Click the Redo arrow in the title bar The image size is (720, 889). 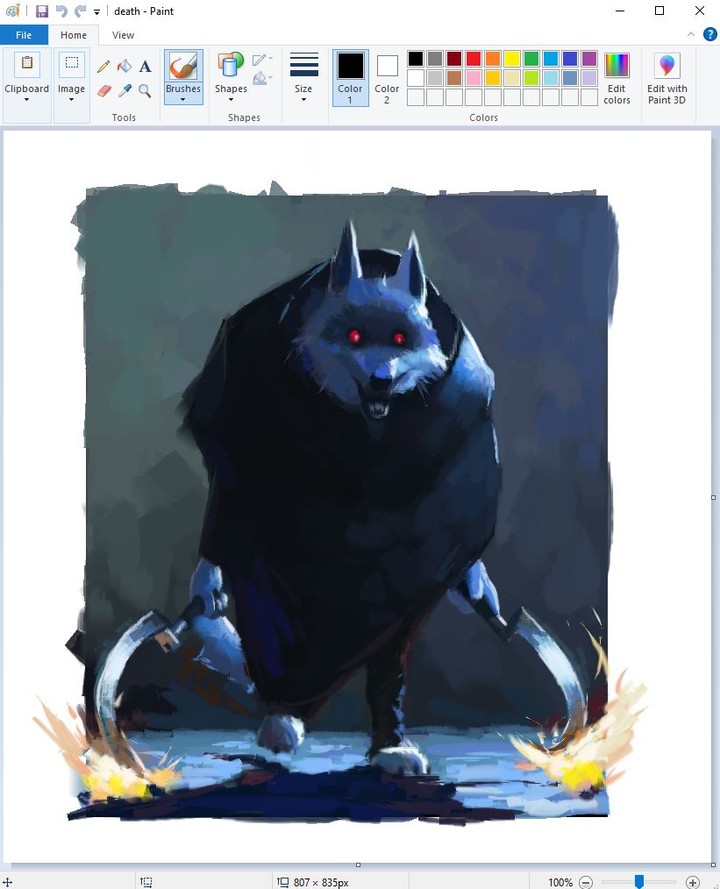pos(81,11)
